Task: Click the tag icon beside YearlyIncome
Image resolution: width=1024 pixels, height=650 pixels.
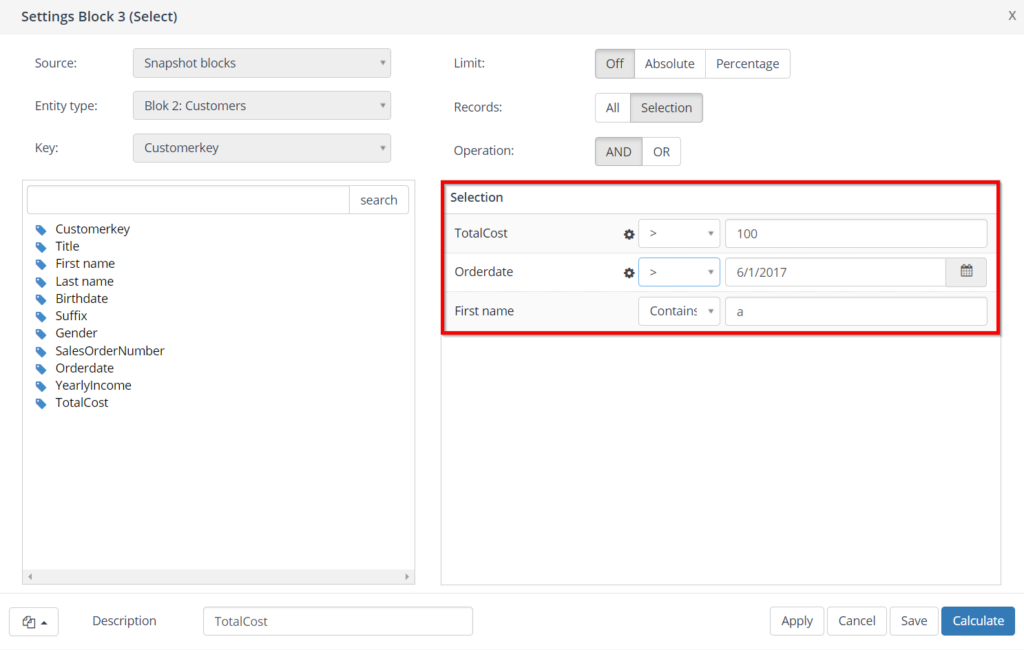Action: pyautogui.click(x=41, y=386)
